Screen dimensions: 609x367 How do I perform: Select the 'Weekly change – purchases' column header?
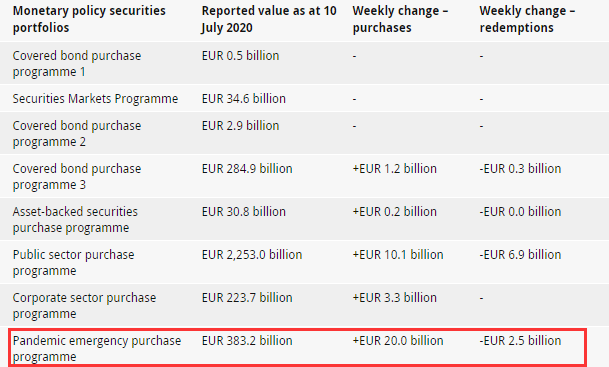point(400,19)
